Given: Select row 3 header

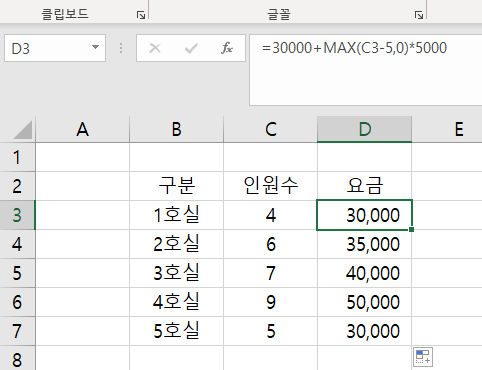Looking at the screenshot, I should (x=17, y=215).
